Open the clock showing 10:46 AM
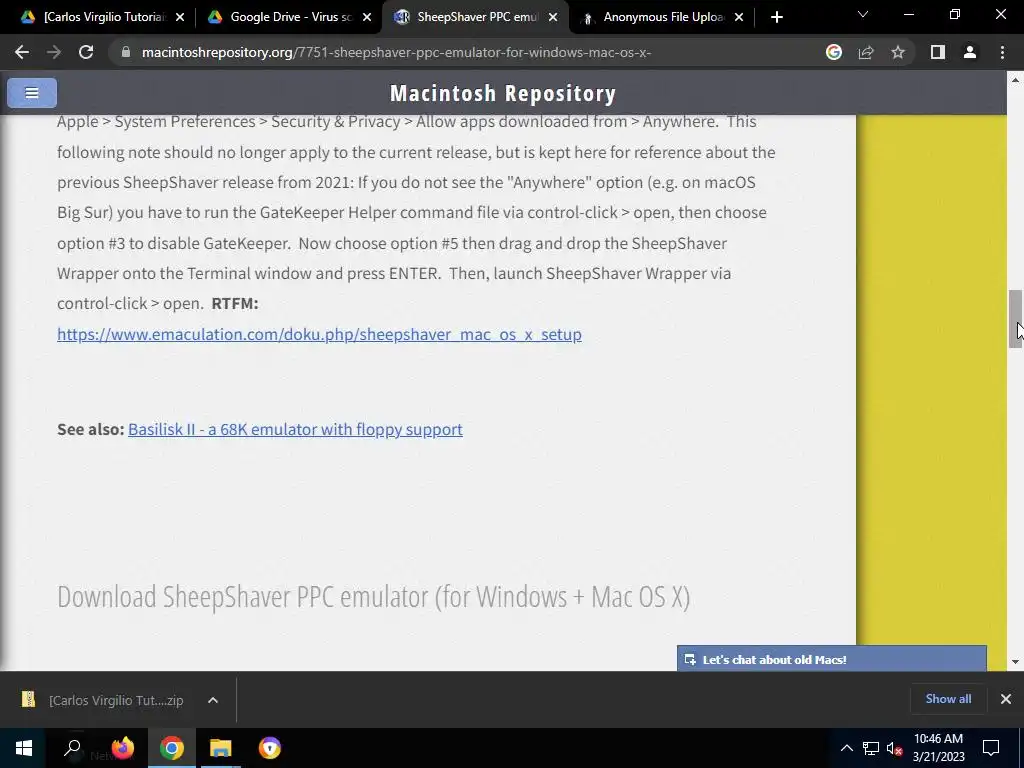 pyautogui.click(x=938, y=748)
